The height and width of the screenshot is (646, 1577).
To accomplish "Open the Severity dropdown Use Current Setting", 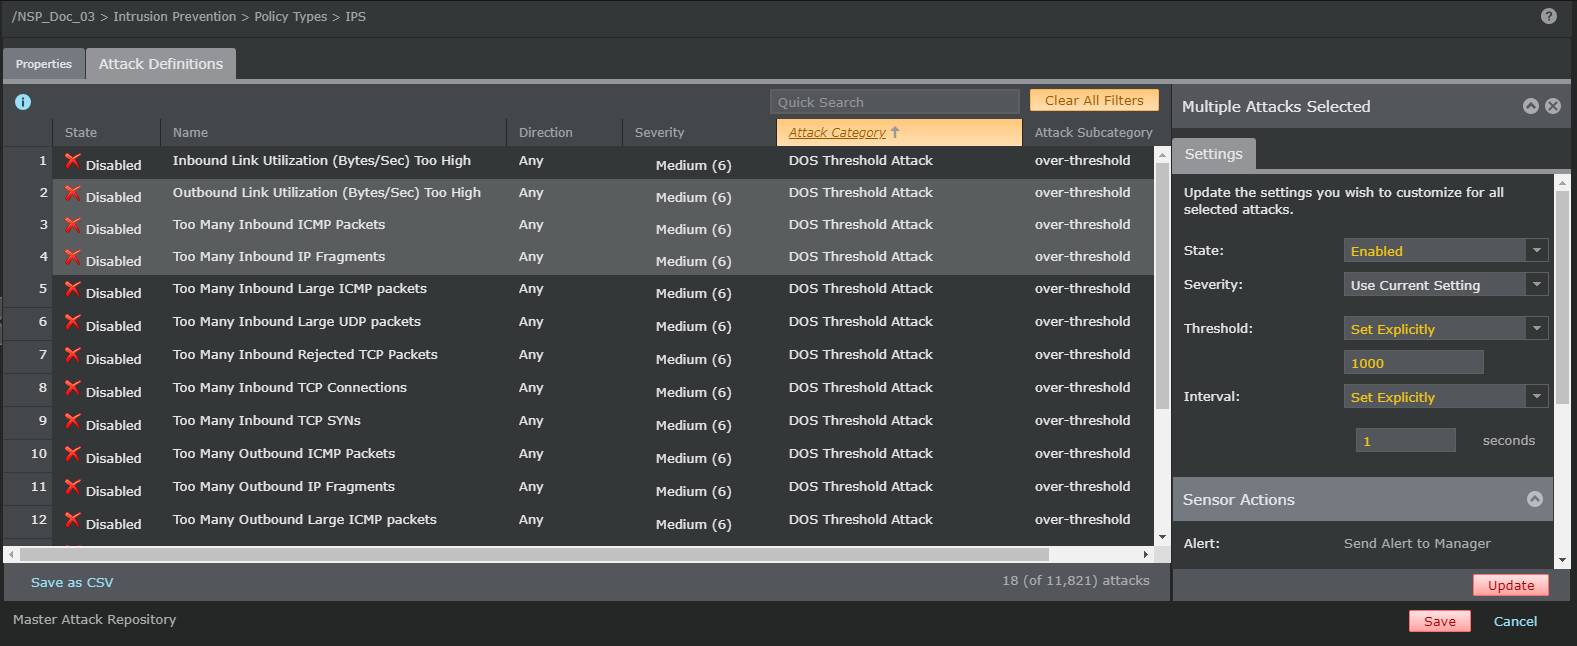I will 1446,285.
